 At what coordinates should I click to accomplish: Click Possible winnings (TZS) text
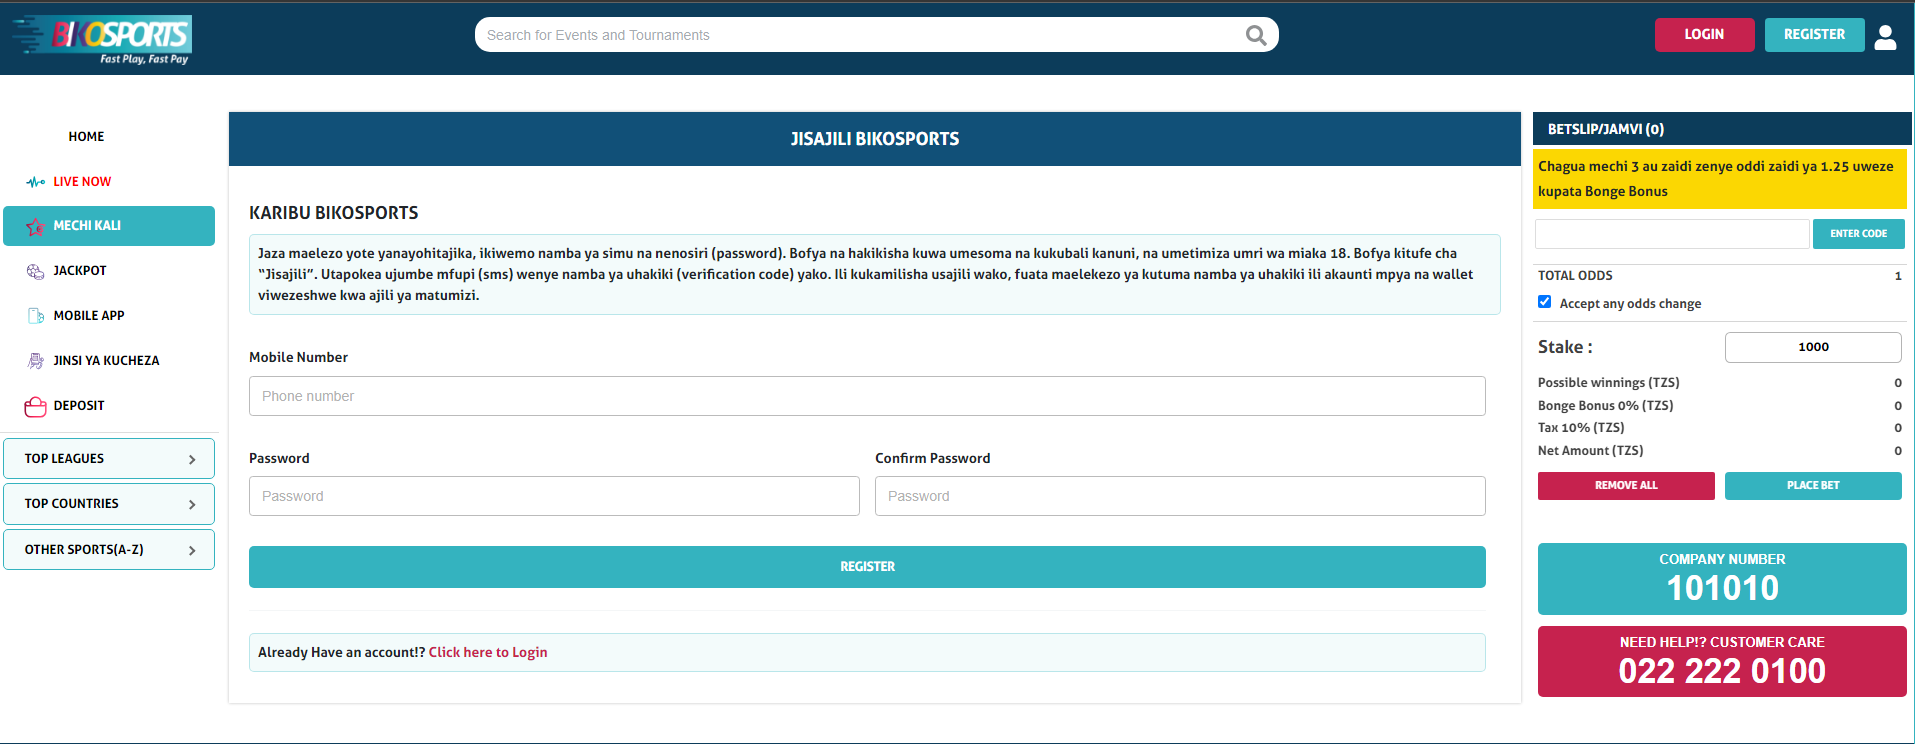[x=1608, y=383]
